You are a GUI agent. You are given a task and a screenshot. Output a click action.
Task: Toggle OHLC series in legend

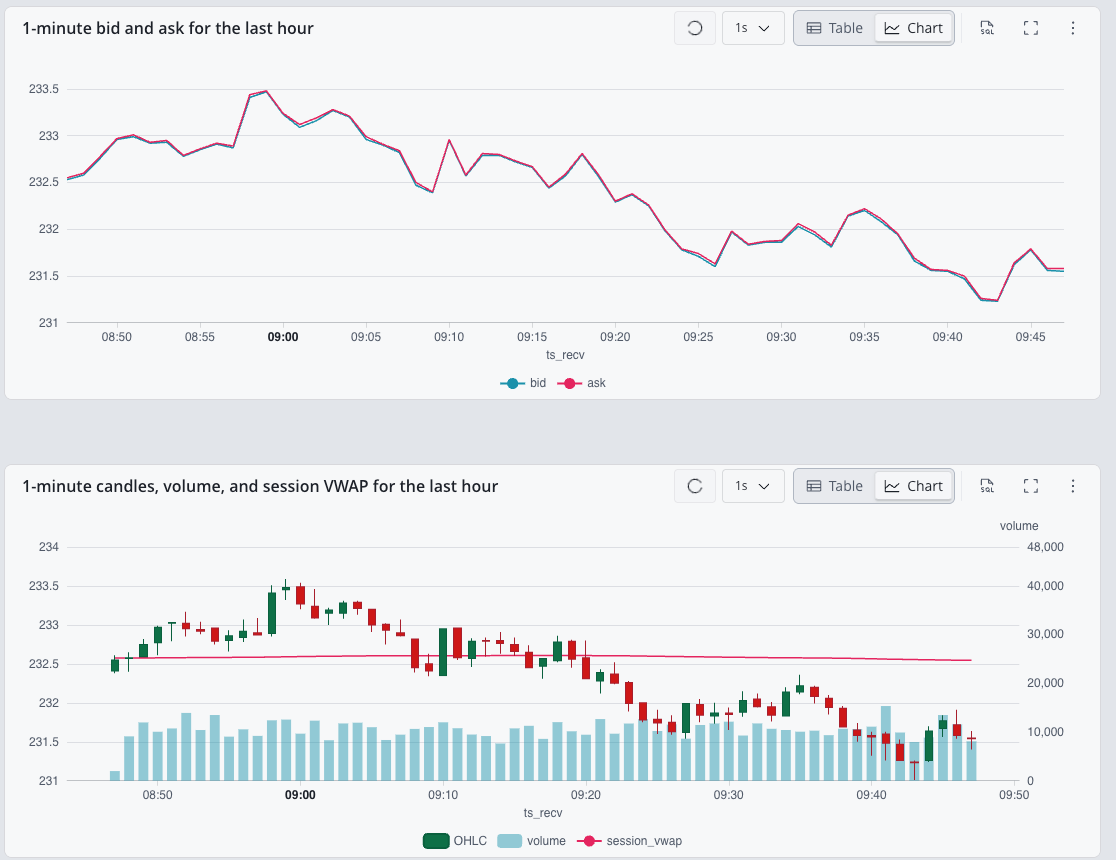(456, 841)
